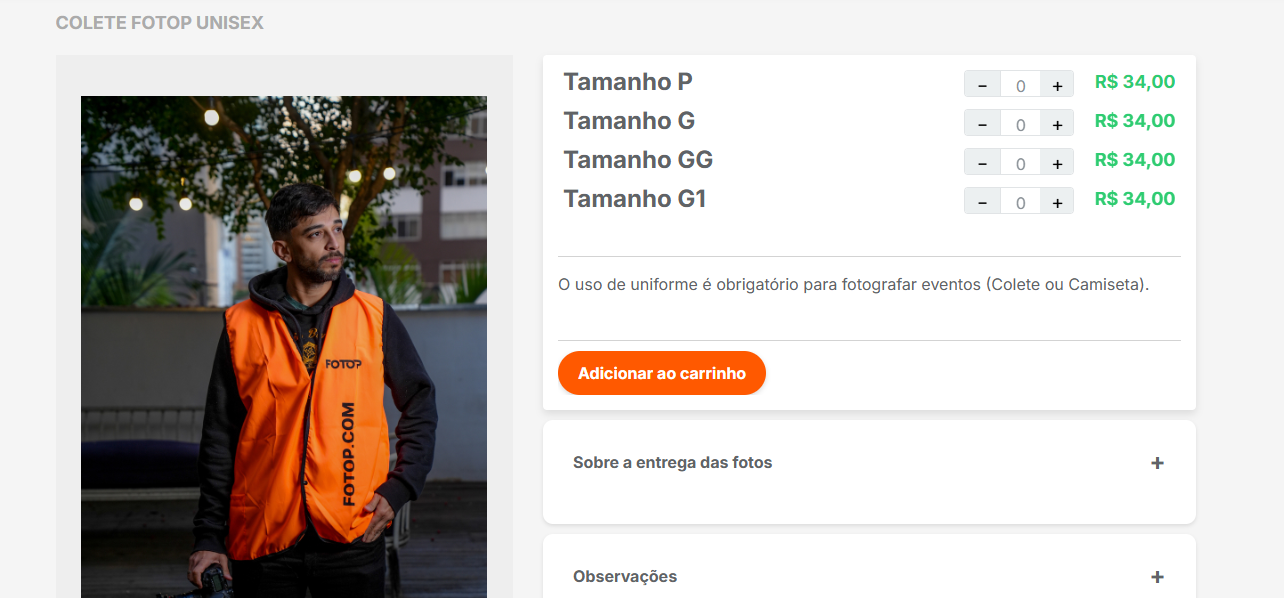1284x598 pixels.
Task: Click Adicionar ao carrinho button
Action: pos(662,373)
